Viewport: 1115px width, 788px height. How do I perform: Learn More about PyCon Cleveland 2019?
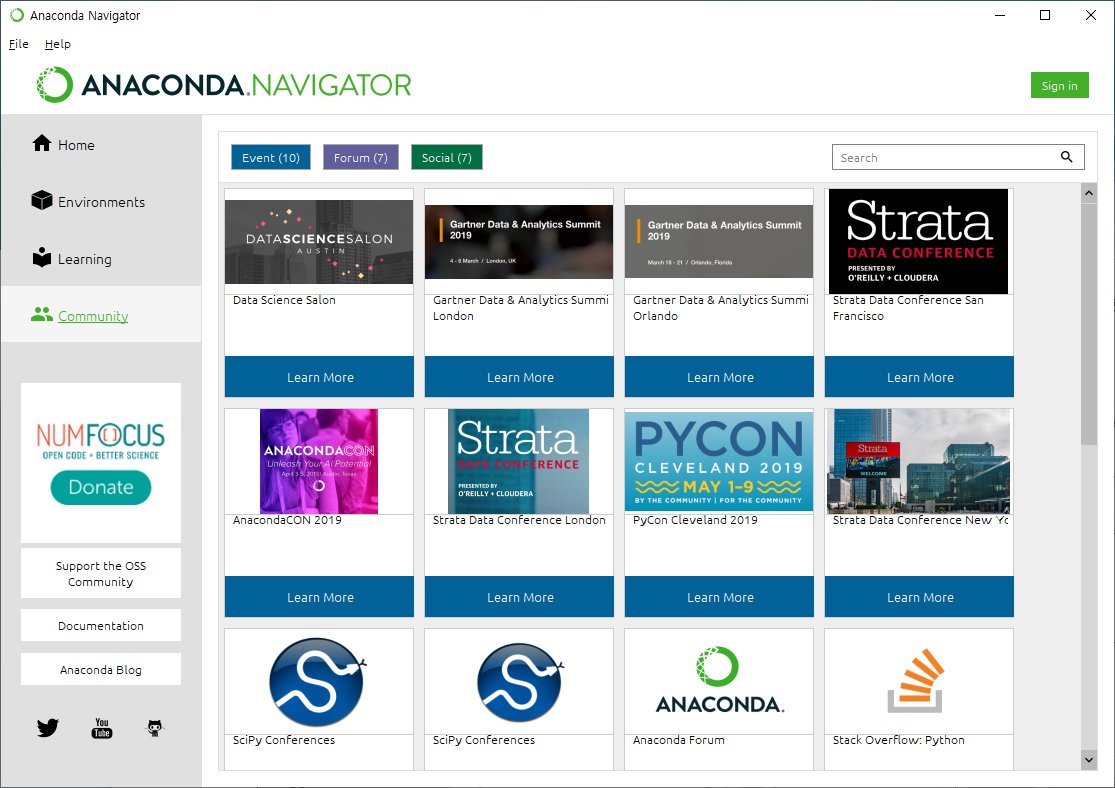click(x=719, y=597)
